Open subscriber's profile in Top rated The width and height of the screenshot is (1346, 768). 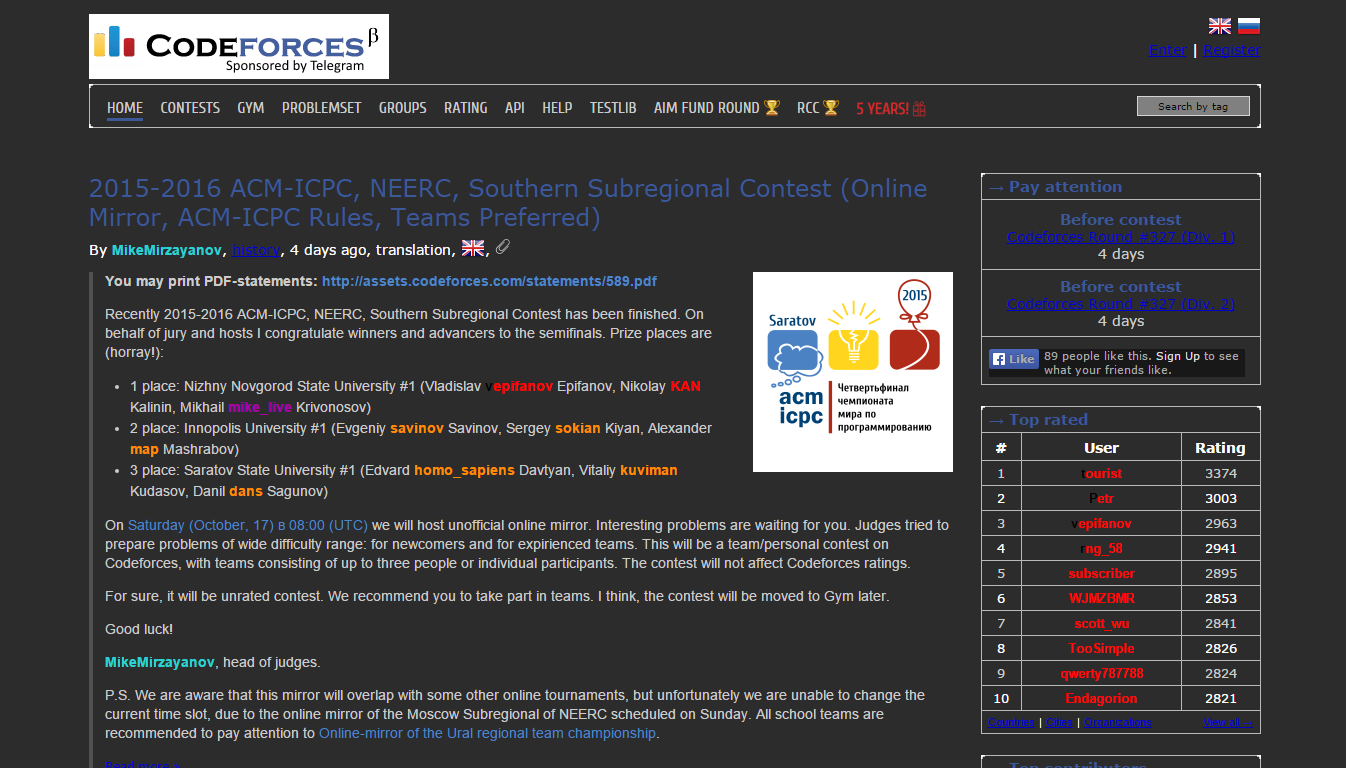coord(1101,573)
